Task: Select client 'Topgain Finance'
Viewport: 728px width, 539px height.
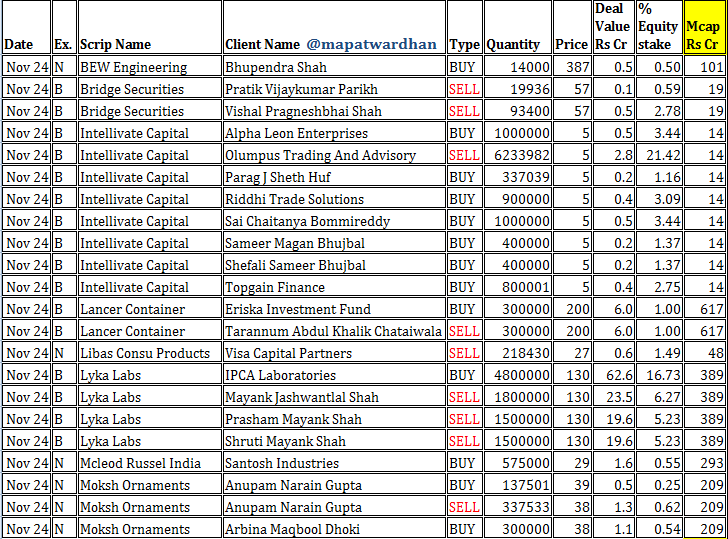Action: (334, 287)
